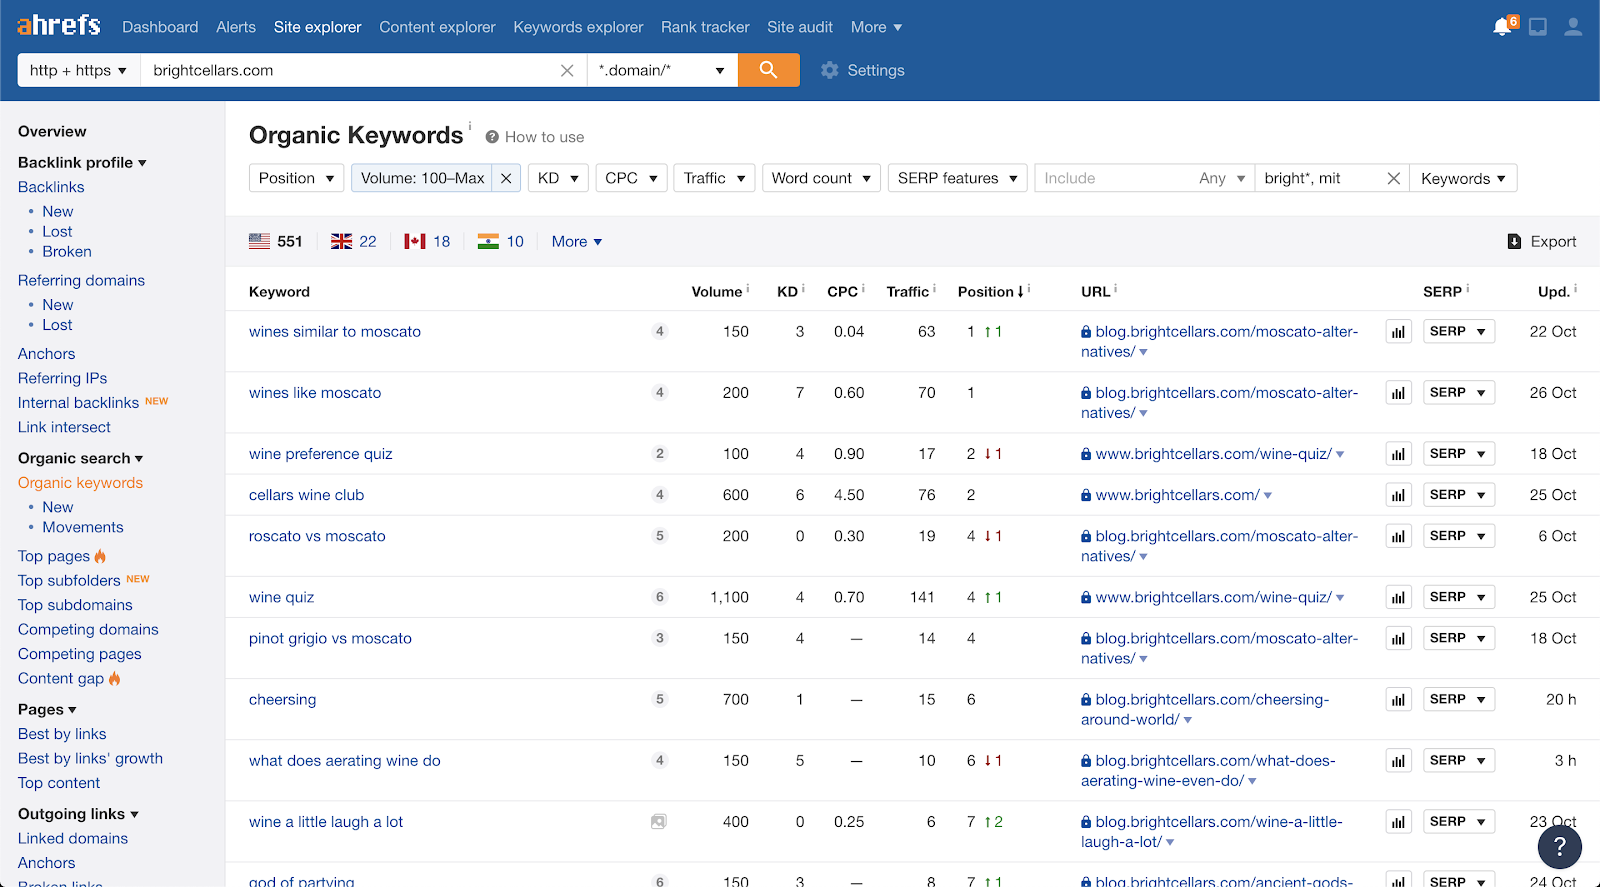
Task: Clear the bright*, mit exclude filter
Action: 1393,178
